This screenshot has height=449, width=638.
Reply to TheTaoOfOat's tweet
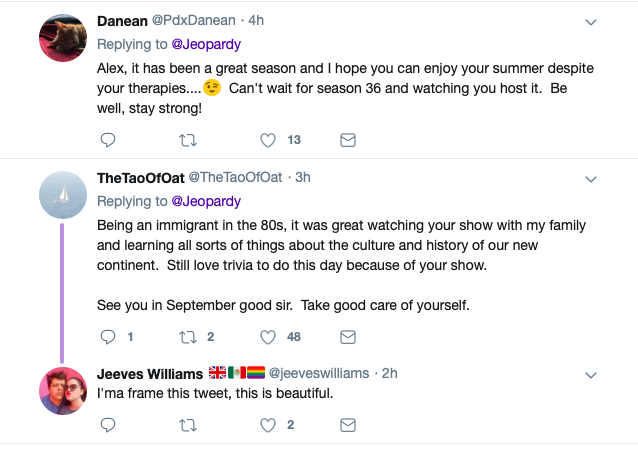point(108,337)
